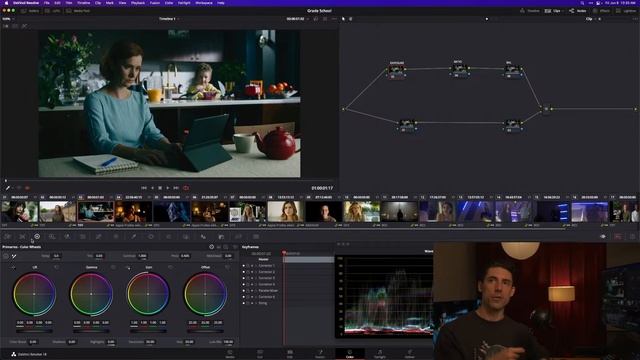Open the Key palette
Viewport: 640px width, 360px height.
point(221,237)
